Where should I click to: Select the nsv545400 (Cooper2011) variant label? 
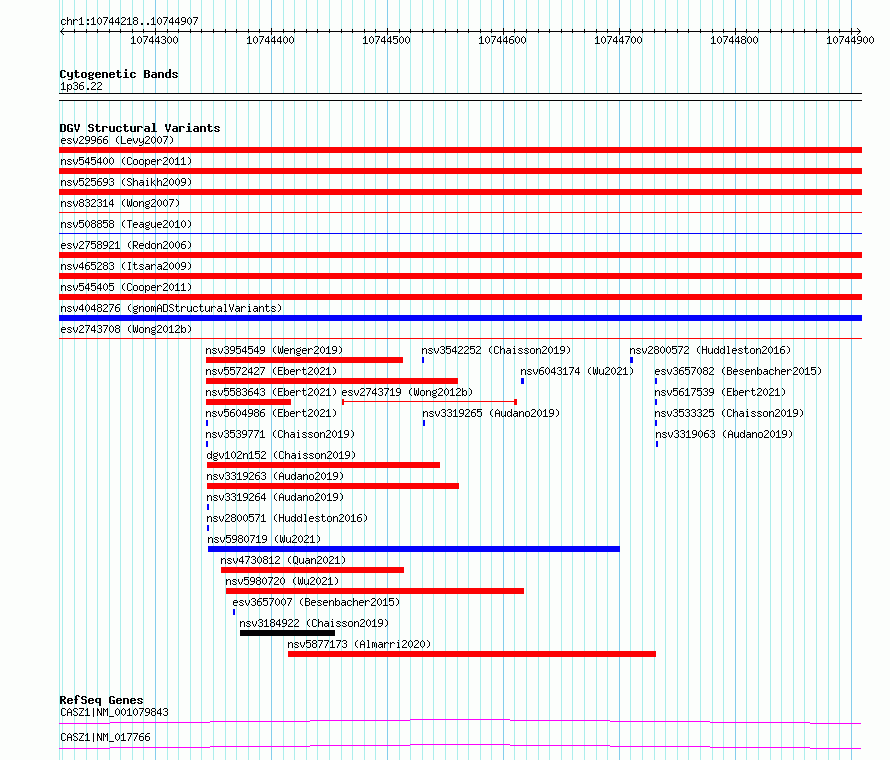coord(126,161)
